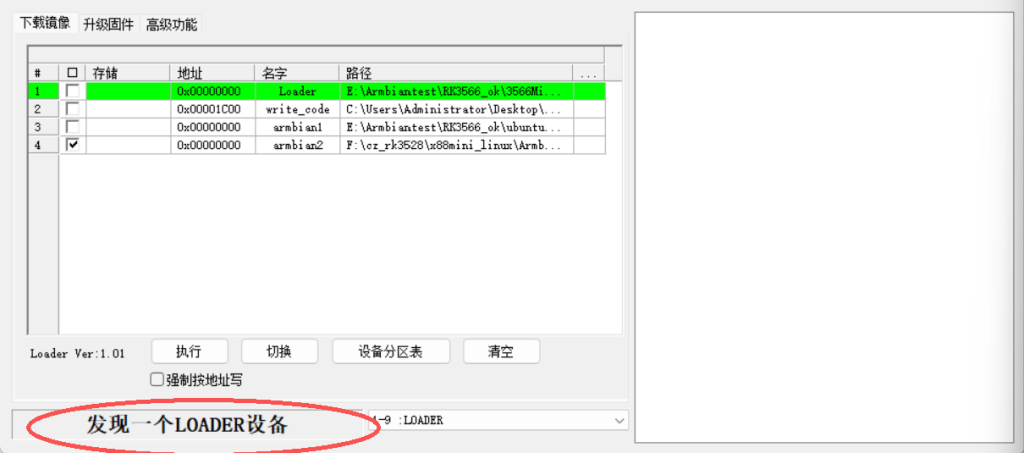Open 设备分区表
Screen dimensions: 1024x453
click(x=390, y=352)
